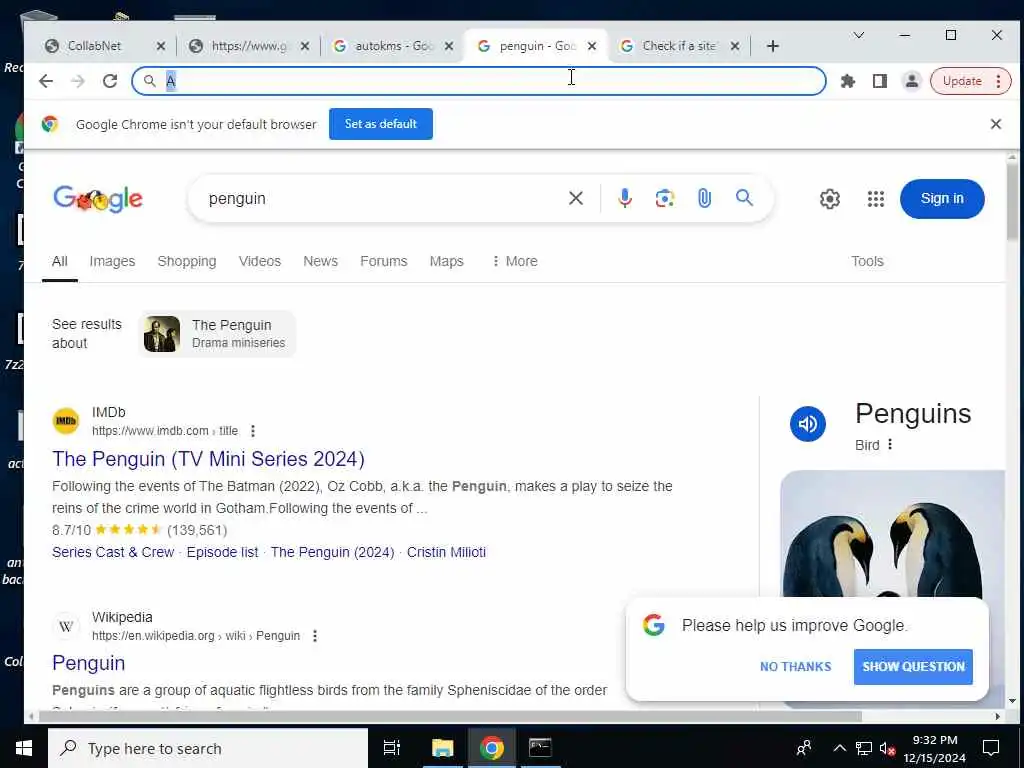Attach a file using the paperclip icon

[x=704, y=198]
